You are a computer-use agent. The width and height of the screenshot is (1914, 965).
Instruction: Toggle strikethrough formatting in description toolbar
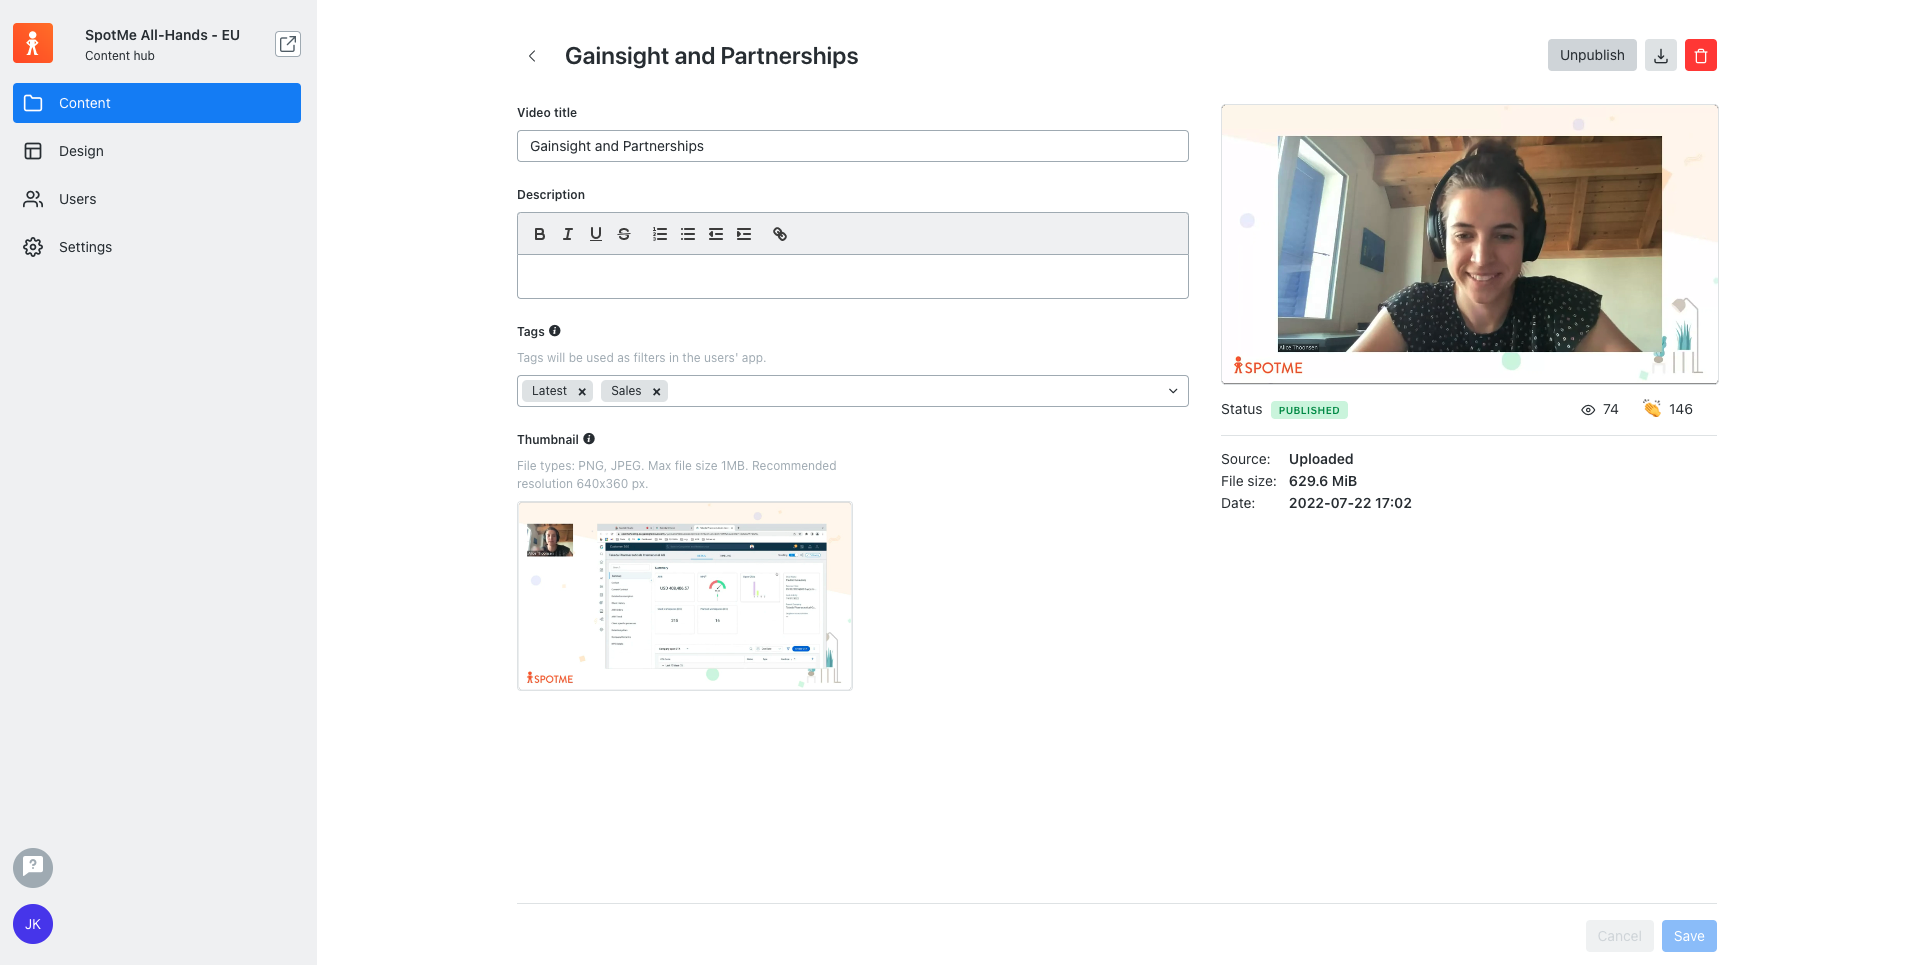coord(624,234)
